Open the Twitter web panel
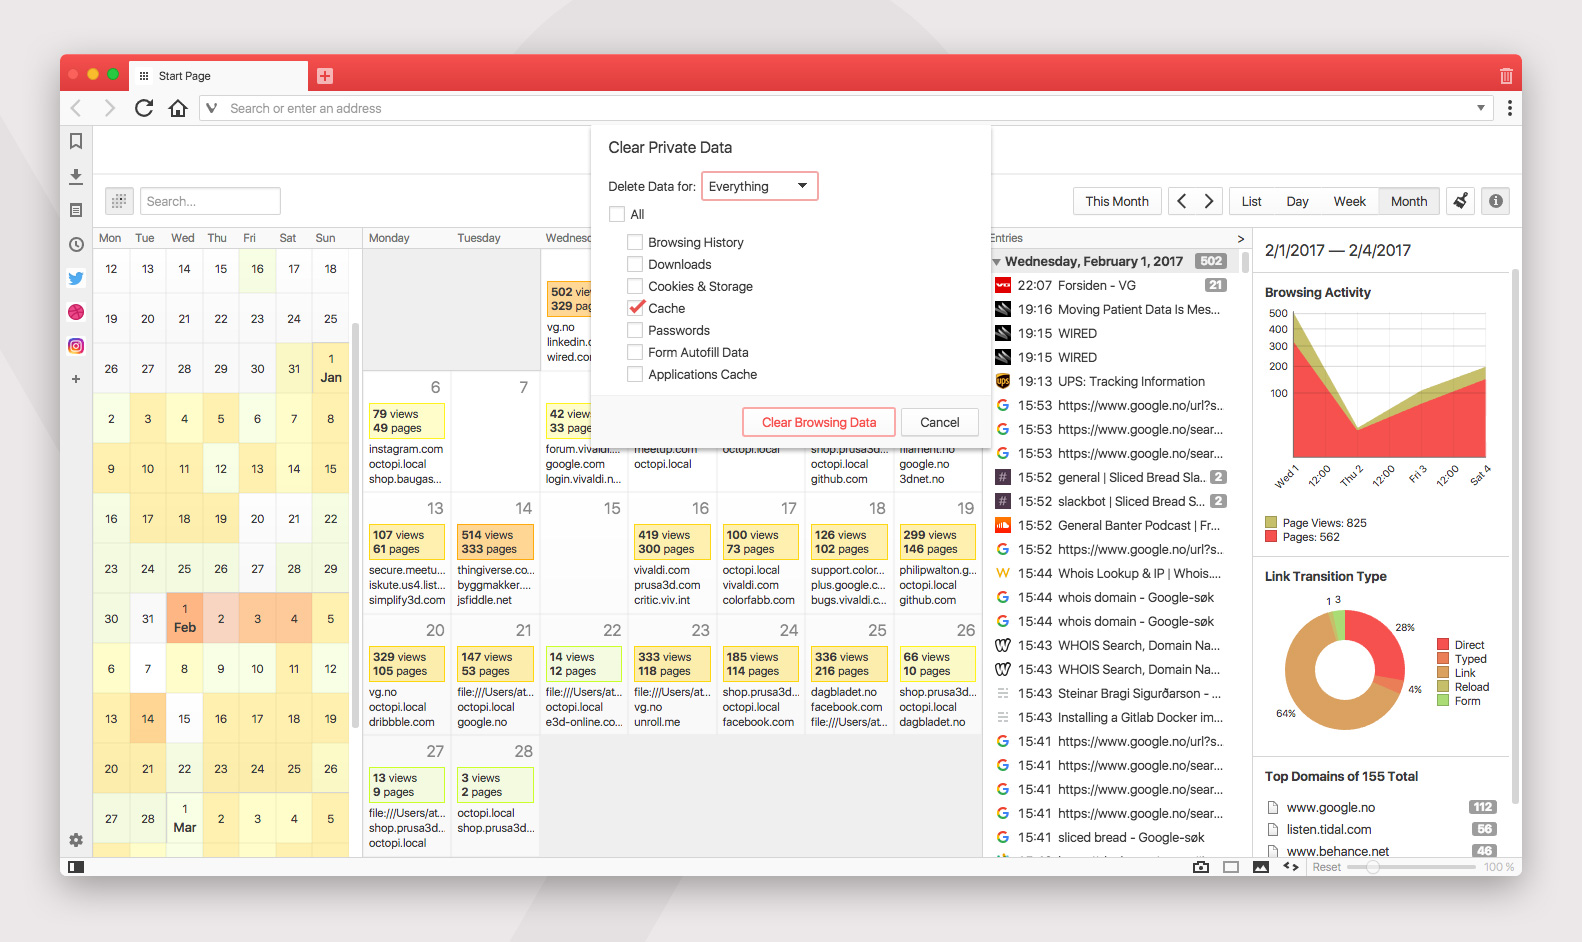This screenshot has height=942, width=1582. click(76, 278)
